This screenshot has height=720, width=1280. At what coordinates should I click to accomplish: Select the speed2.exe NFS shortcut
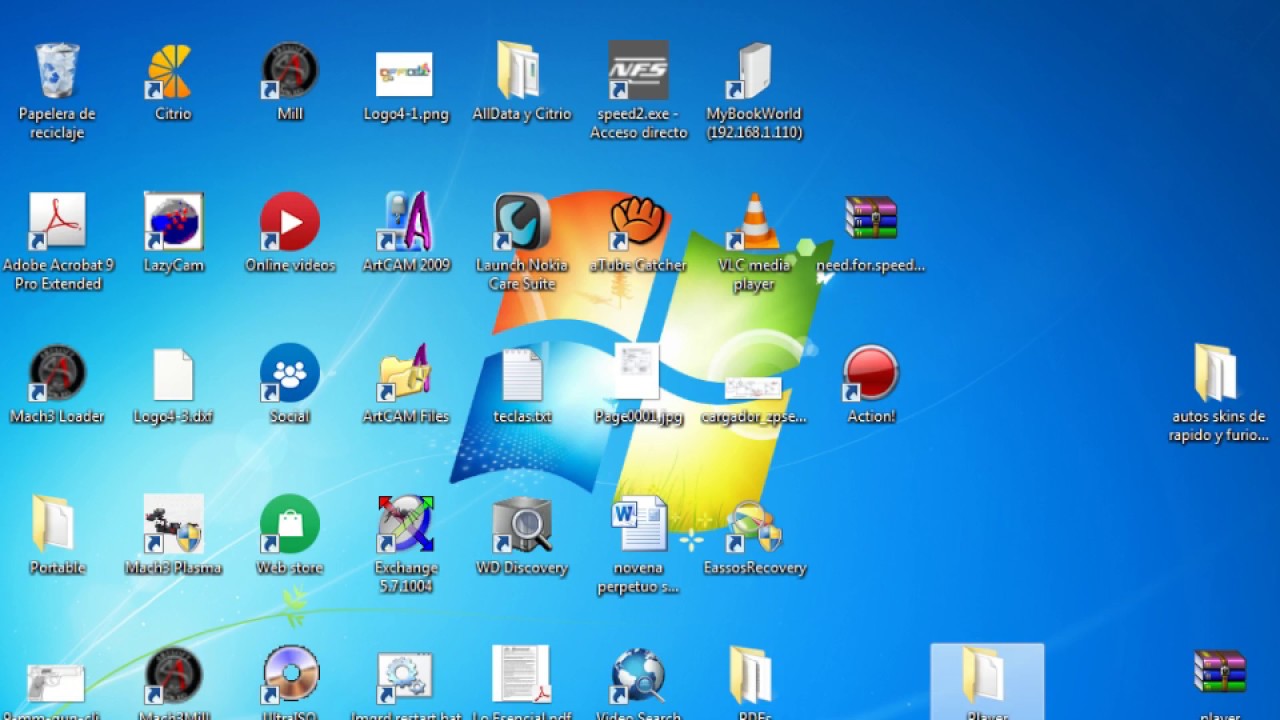click(x=638, y=72)
